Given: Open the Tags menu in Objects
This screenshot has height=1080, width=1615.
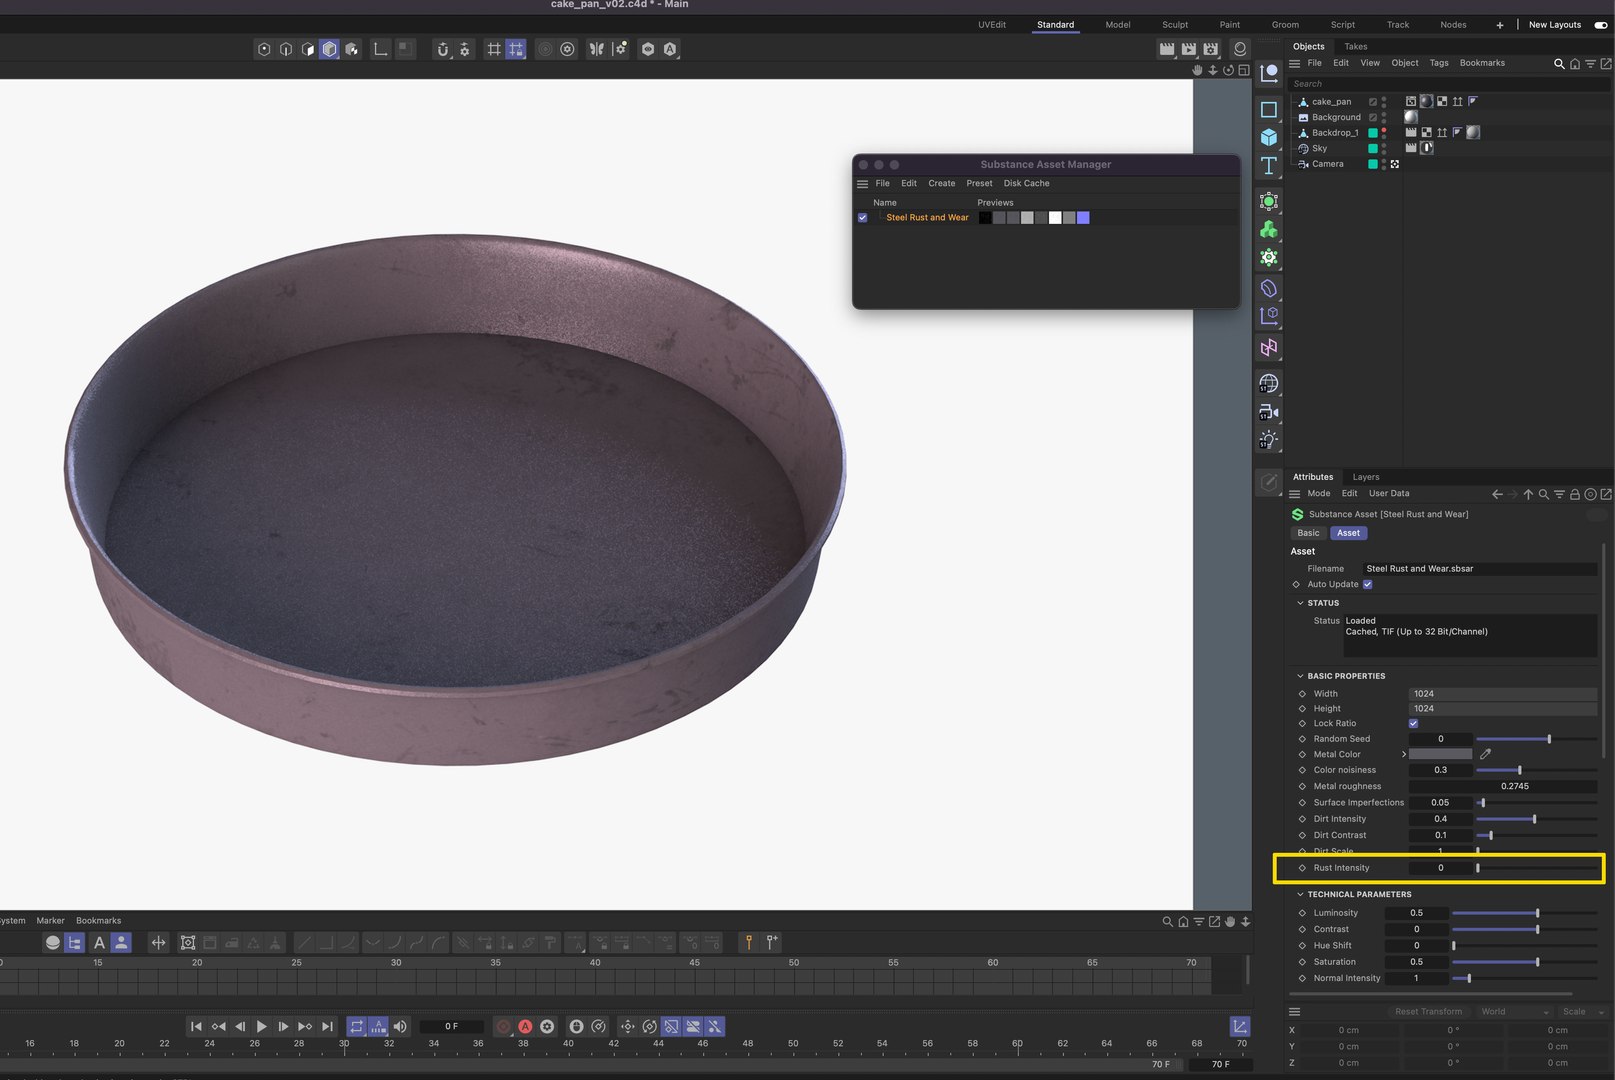Looking at the screenshot, I should tap(1439, 63).
